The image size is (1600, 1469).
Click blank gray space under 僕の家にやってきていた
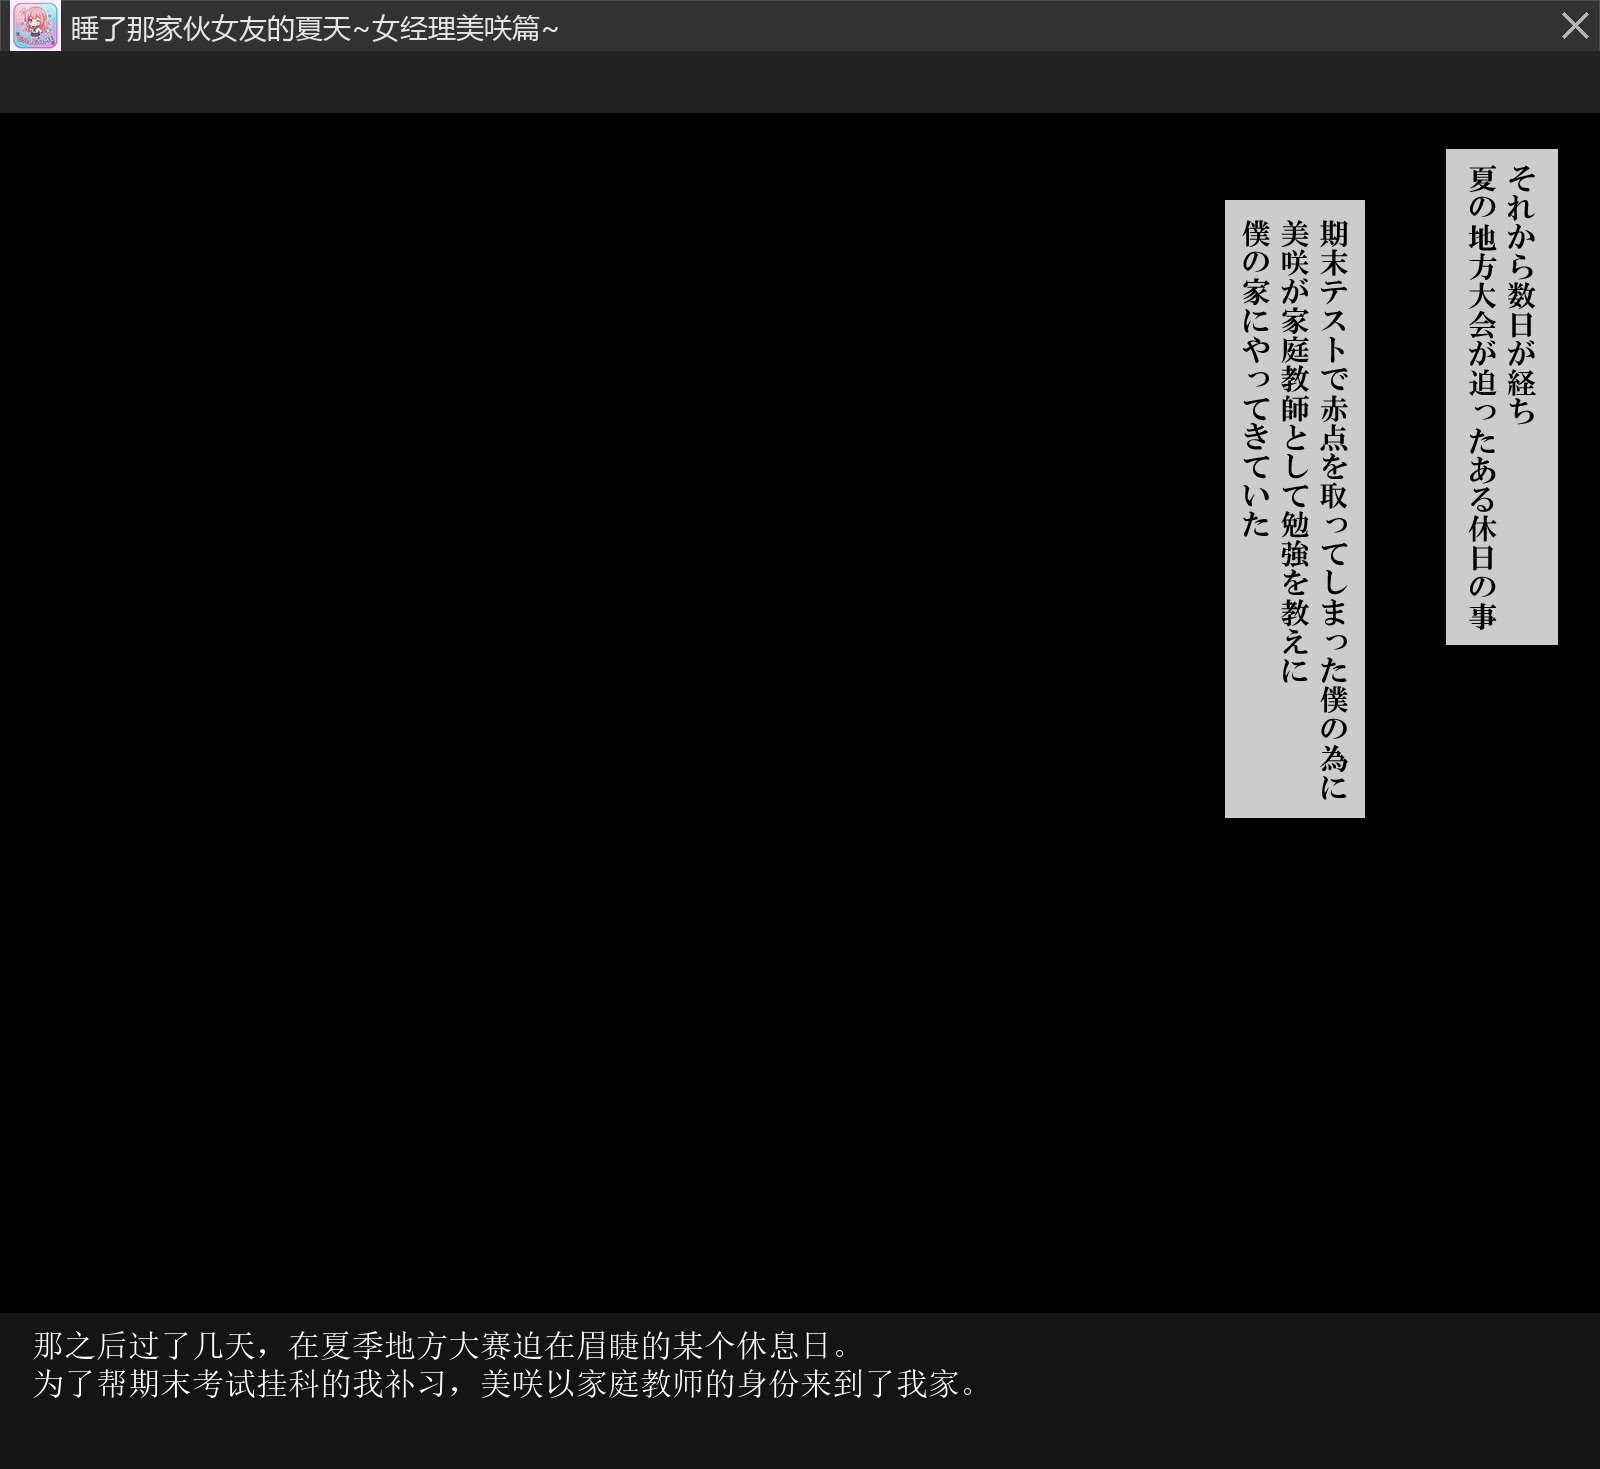[x=1256, y=680]
